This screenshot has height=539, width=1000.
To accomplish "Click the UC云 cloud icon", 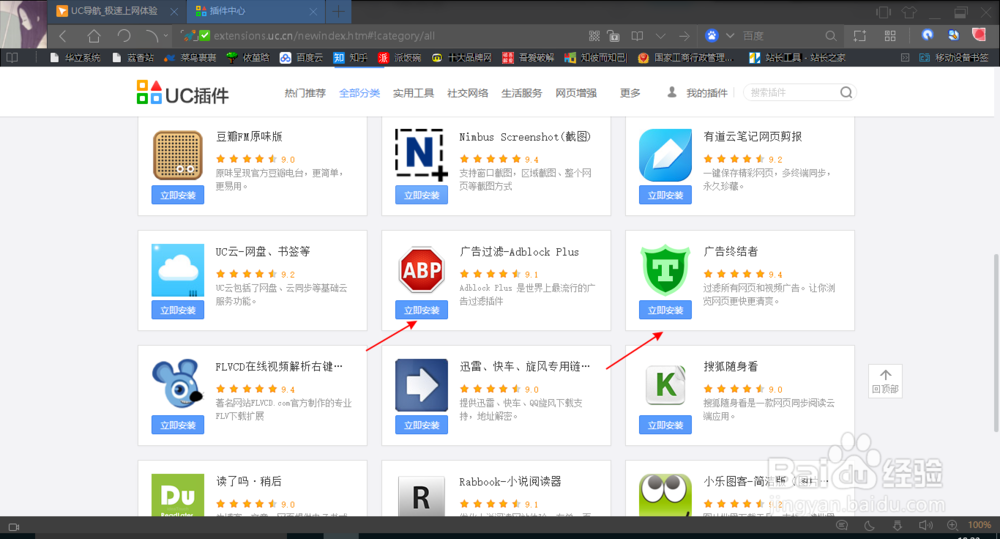I will click(x=178, y=270).
